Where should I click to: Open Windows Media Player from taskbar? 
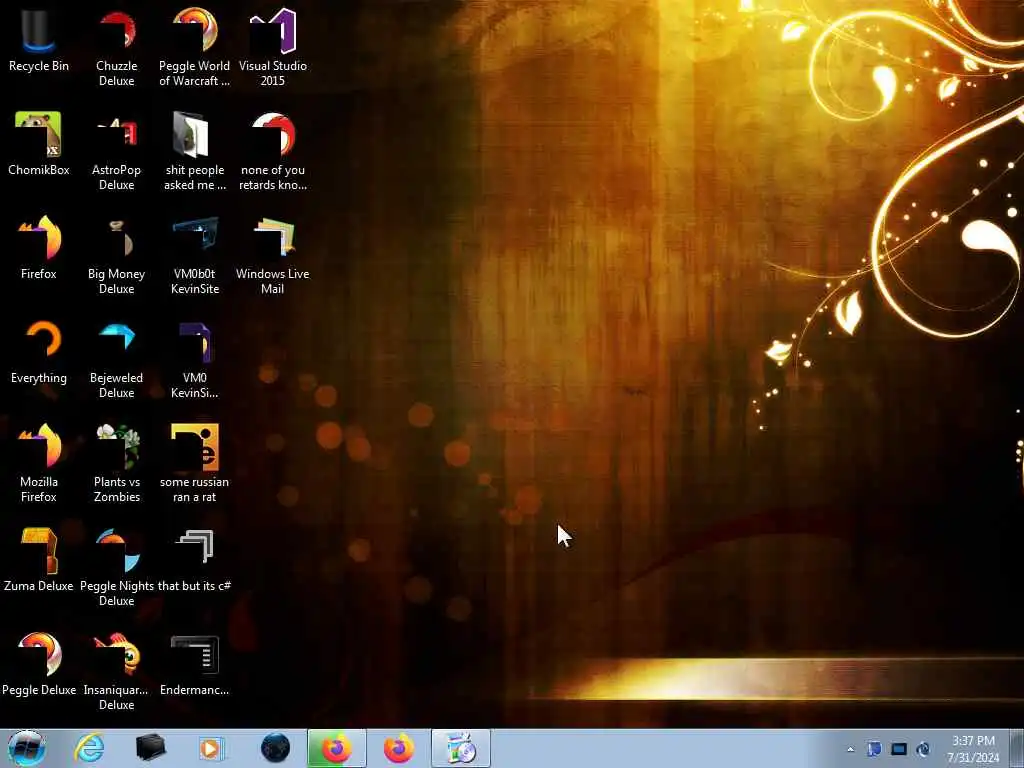pos(211,748)
